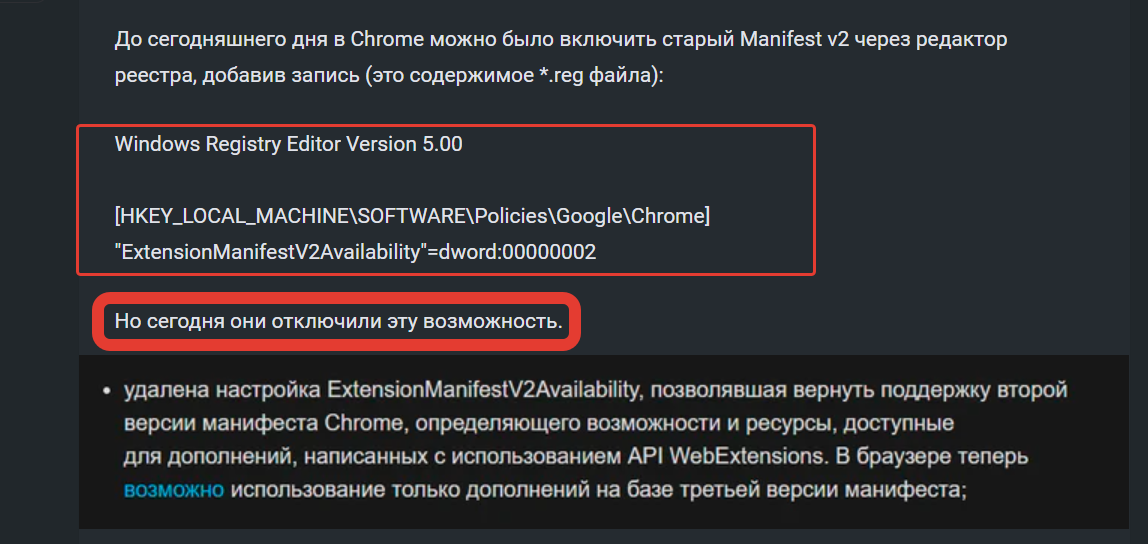Click the dword:00000002 value
Screen dimensions: 1148x544
coord(518,252)
